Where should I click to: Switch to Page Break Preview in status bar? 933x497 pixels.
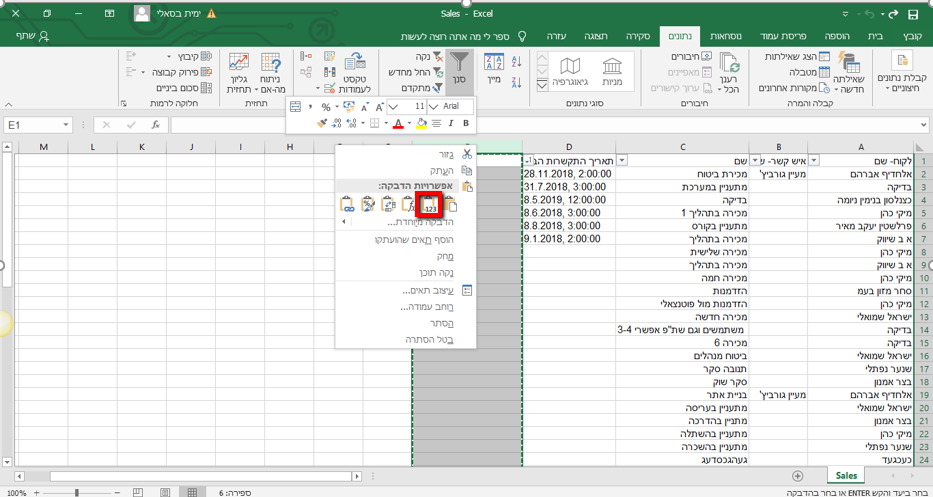(137, 493)
